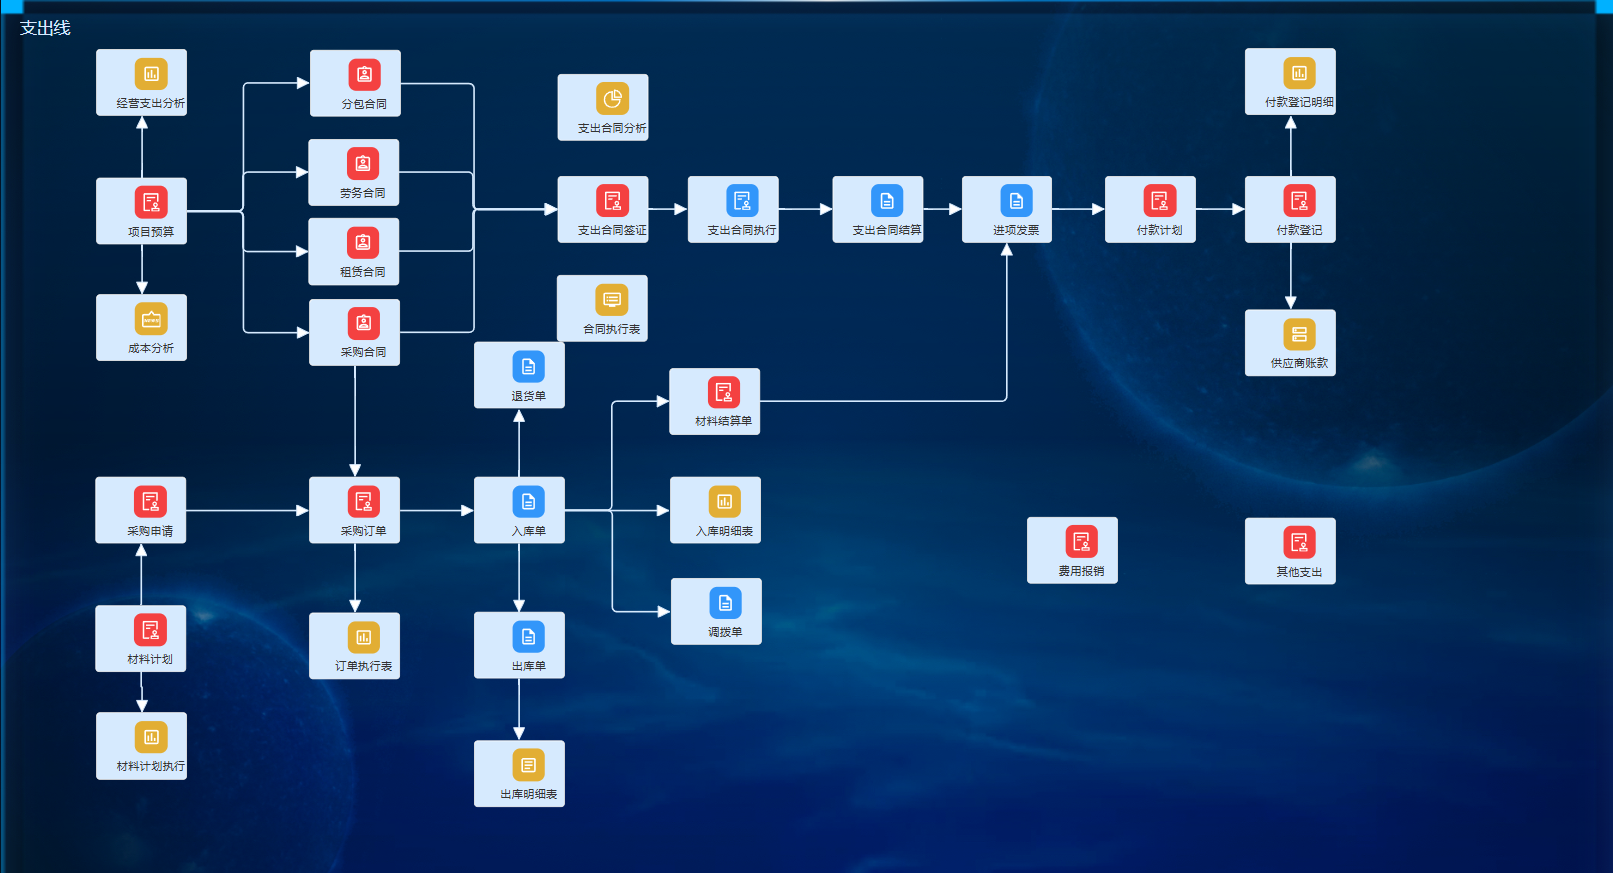Open the 项目预算 node icon

151,203
